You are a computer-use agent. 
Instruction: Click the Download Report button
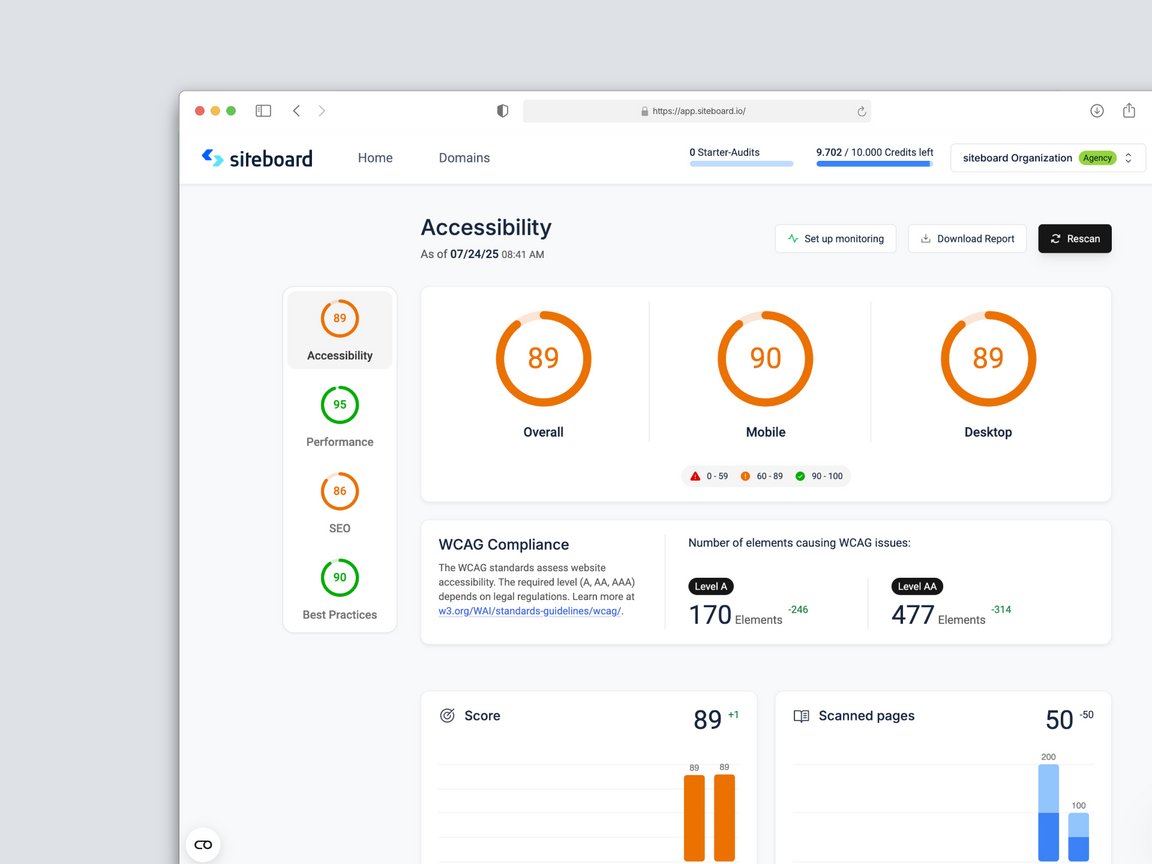[x=967, y=239]
